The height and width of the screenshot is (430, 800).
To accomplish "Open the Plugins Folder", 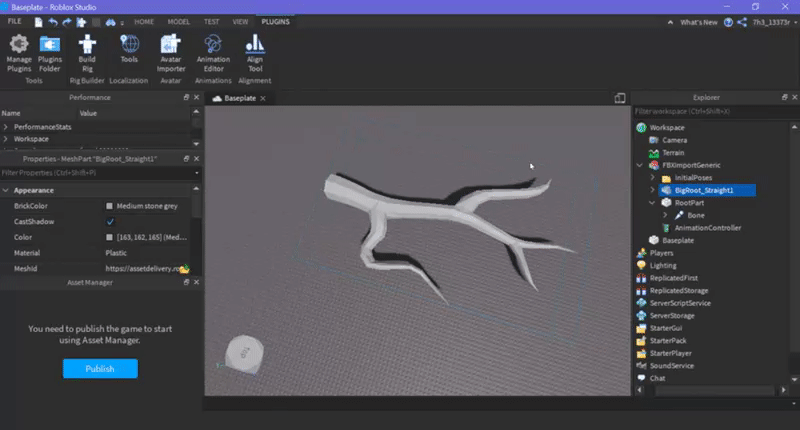I will click(49, 53).
